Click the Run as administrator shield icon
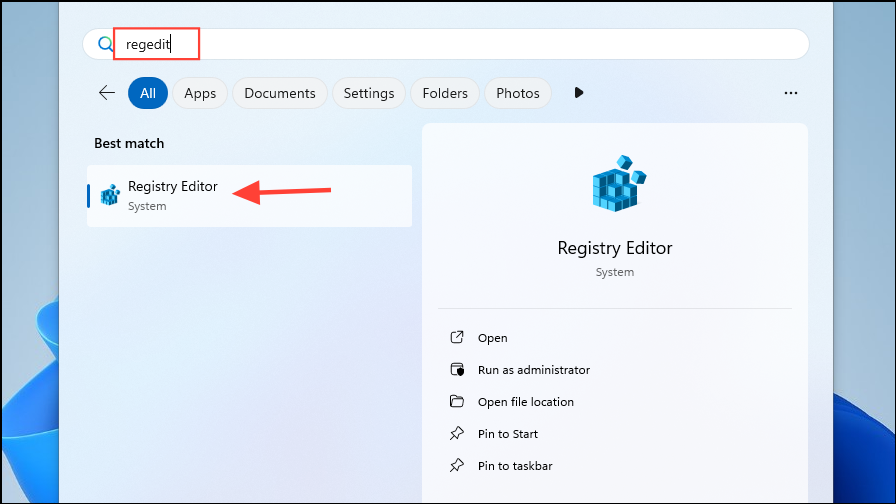 (x=457, y=369)
